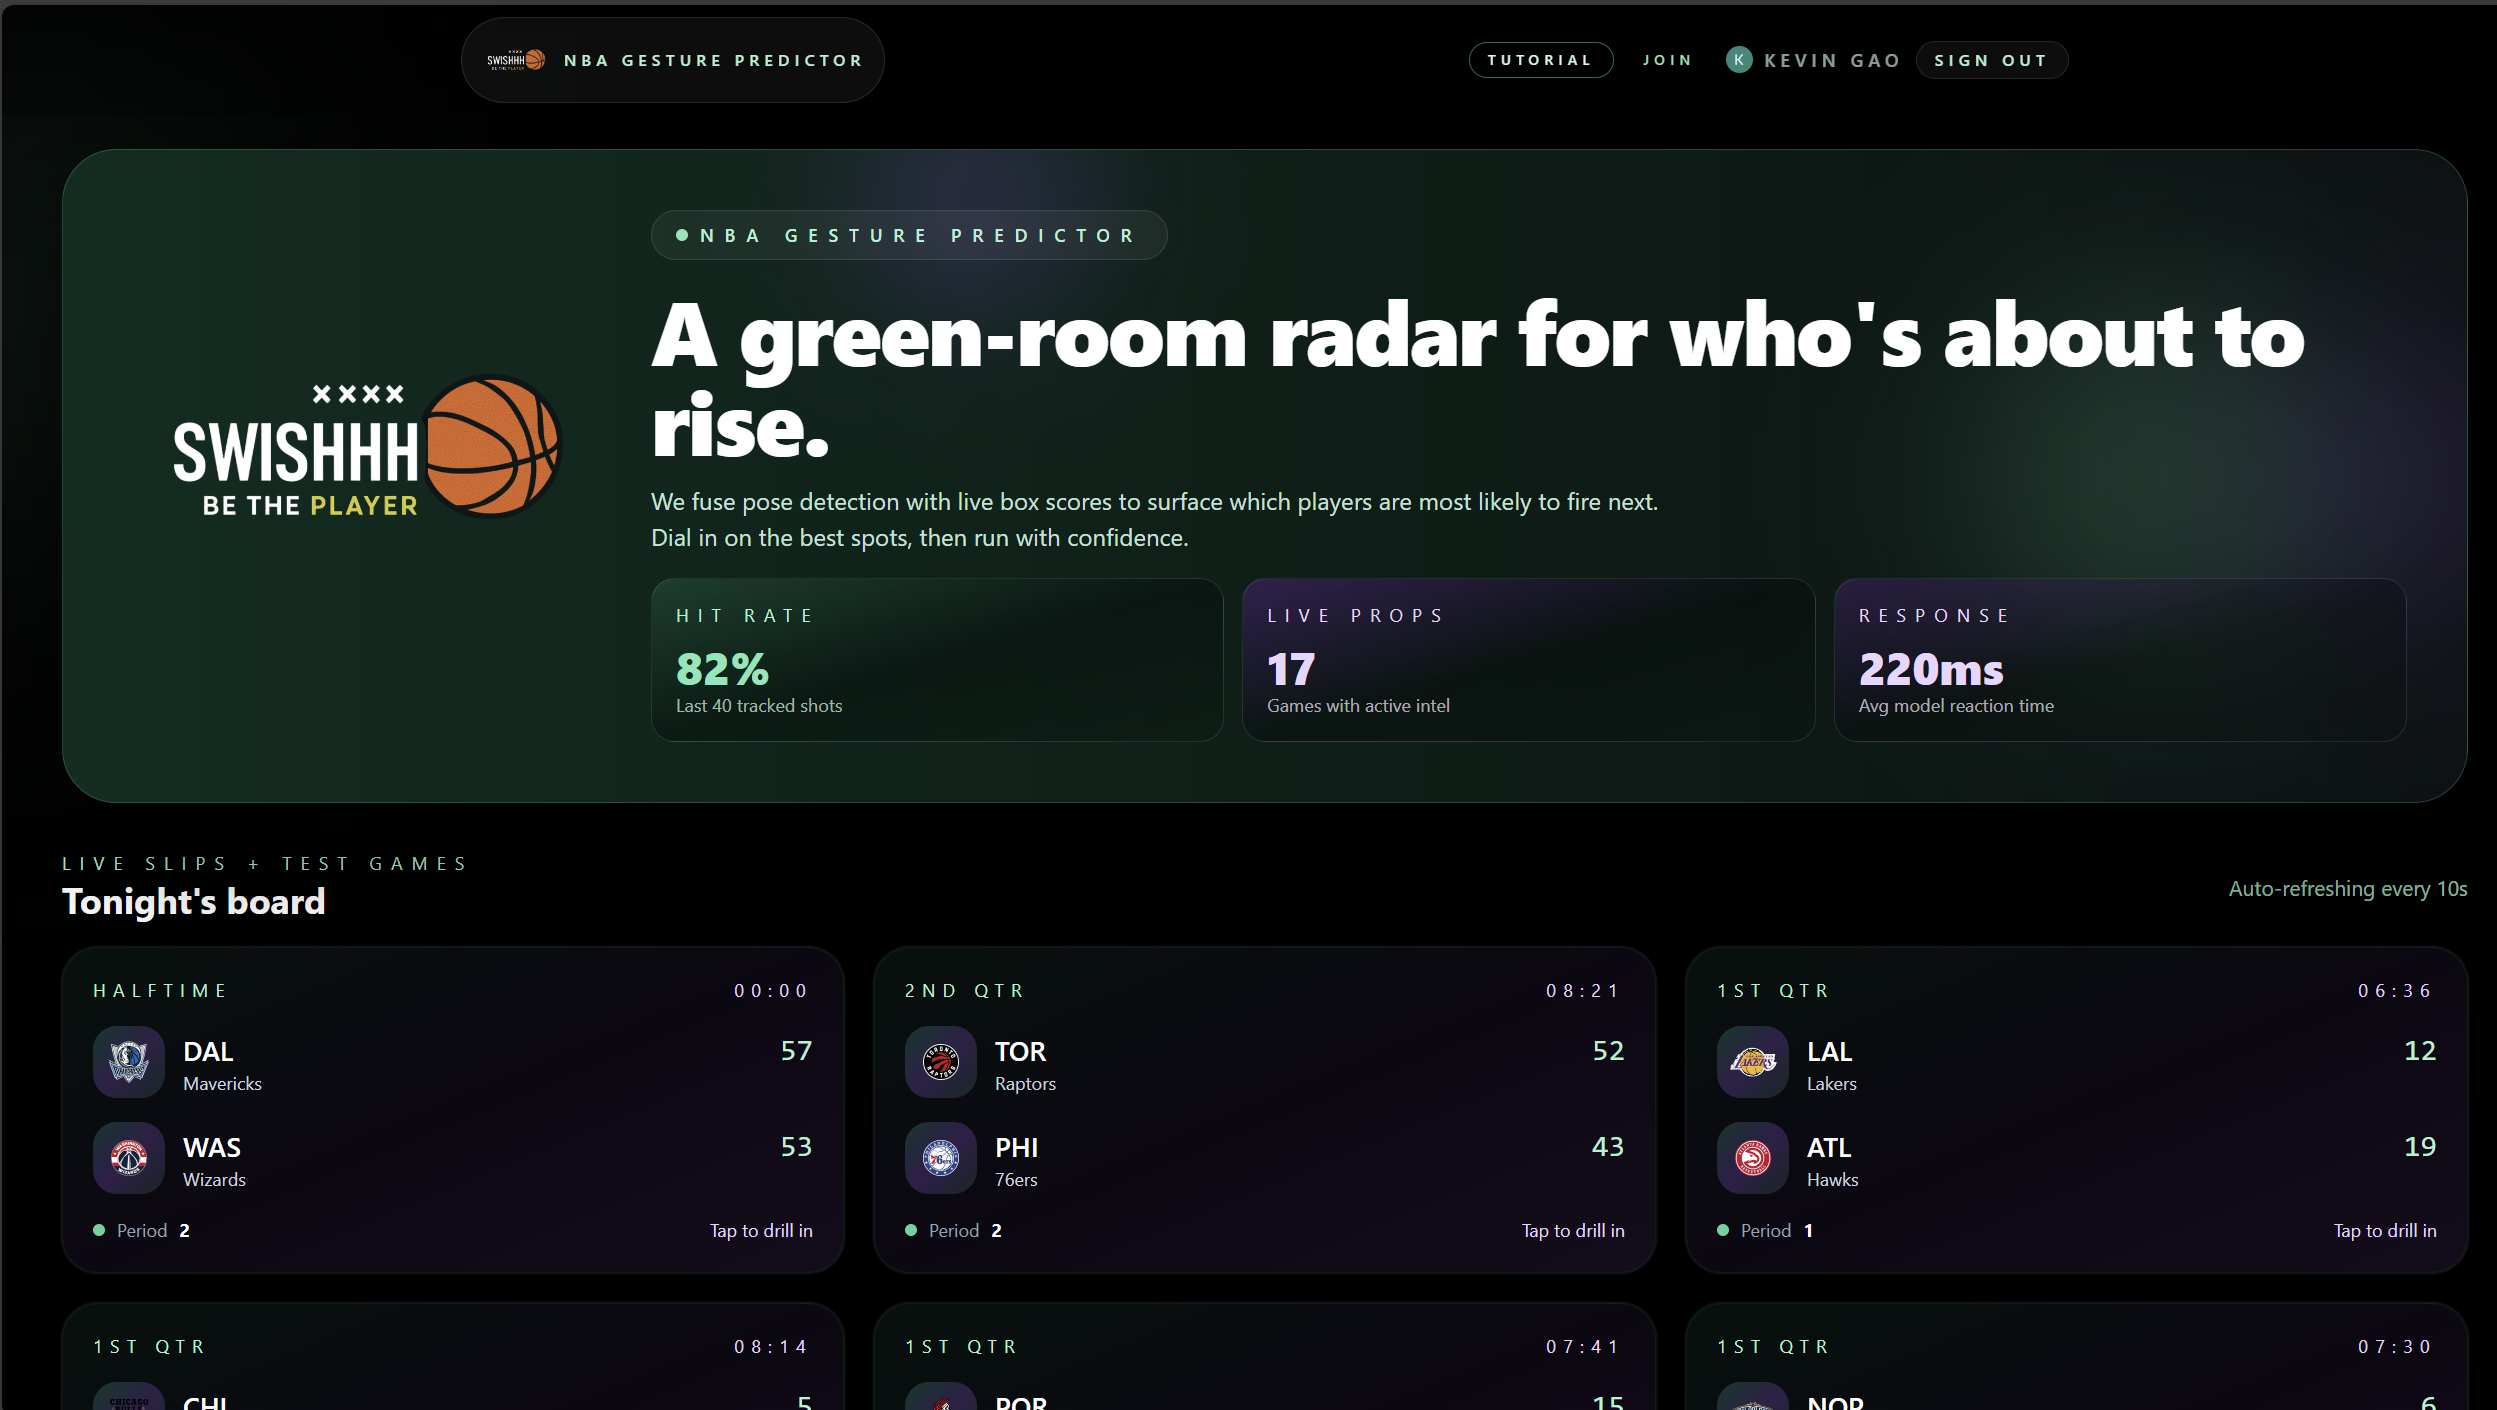Click the Philadelphia 76ers team logo
Image resolution: width=2497 pixels, height=1410 pixels.
coord(940,1157)
